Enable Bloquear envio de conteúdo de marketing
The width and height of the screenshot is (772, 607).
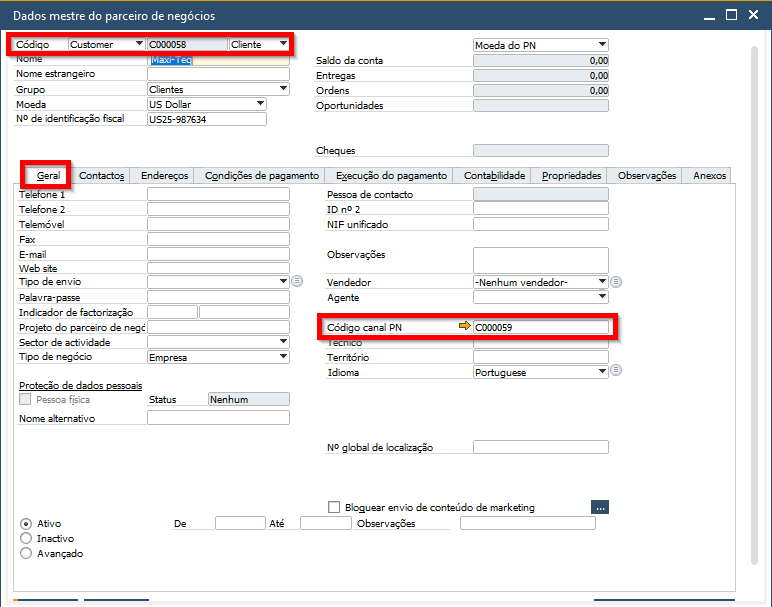pos(334,507)
